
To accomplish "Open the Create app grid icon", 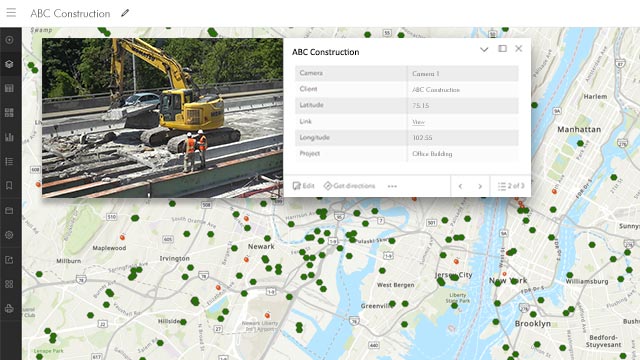I will (x=9, y=284).
